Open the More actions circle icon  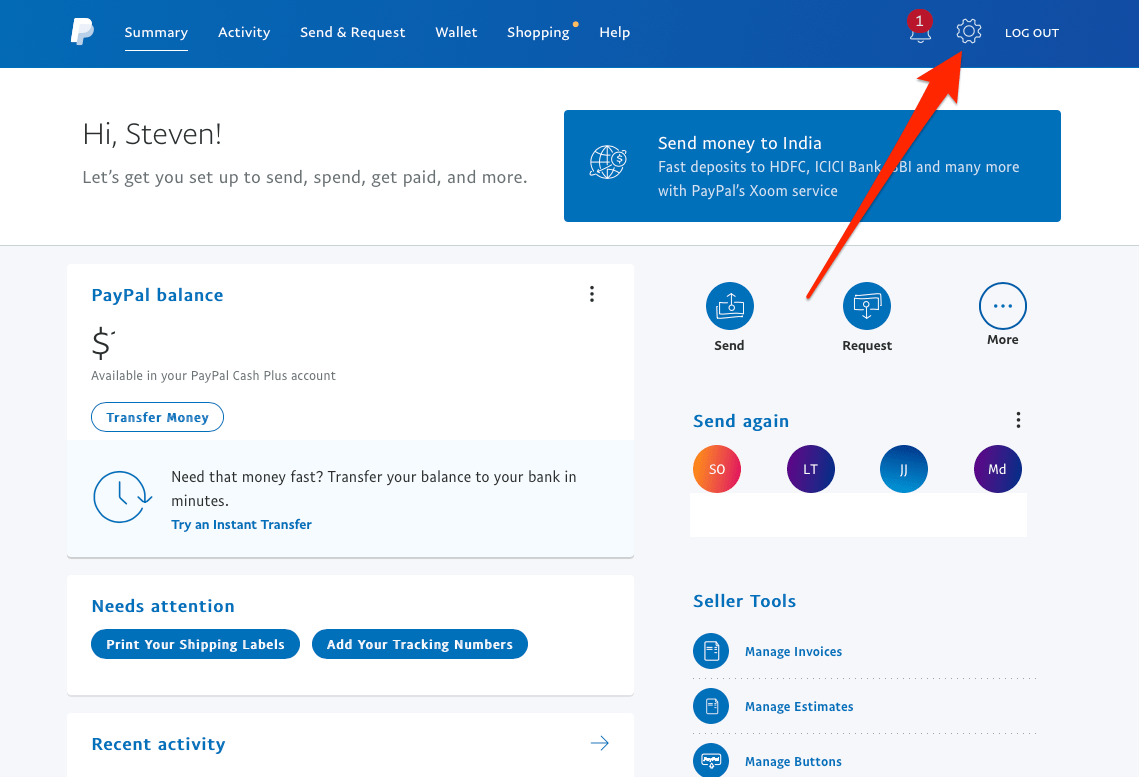coord(1002,306)
